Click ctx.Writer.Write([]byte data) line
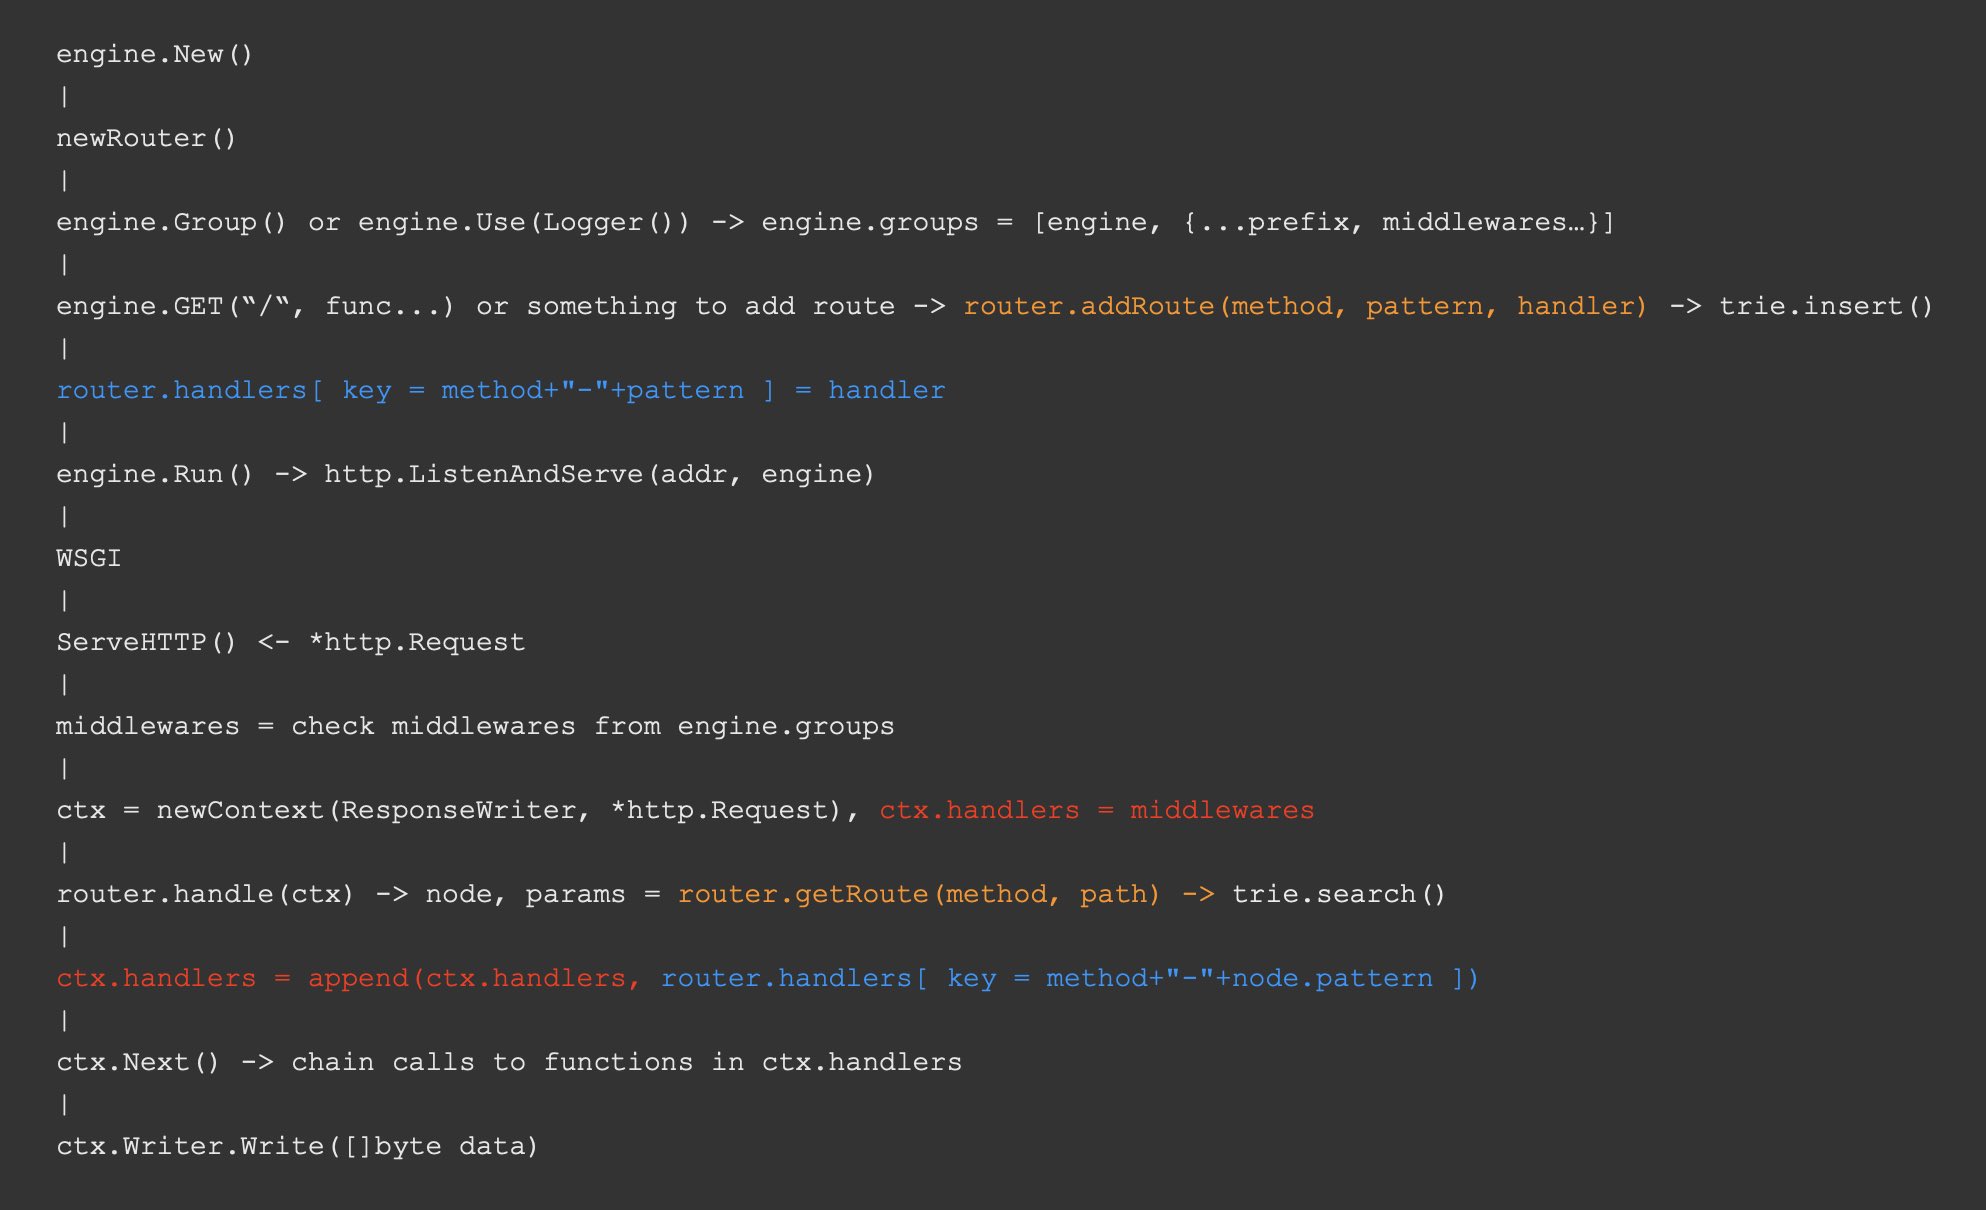 [297, 1146]
